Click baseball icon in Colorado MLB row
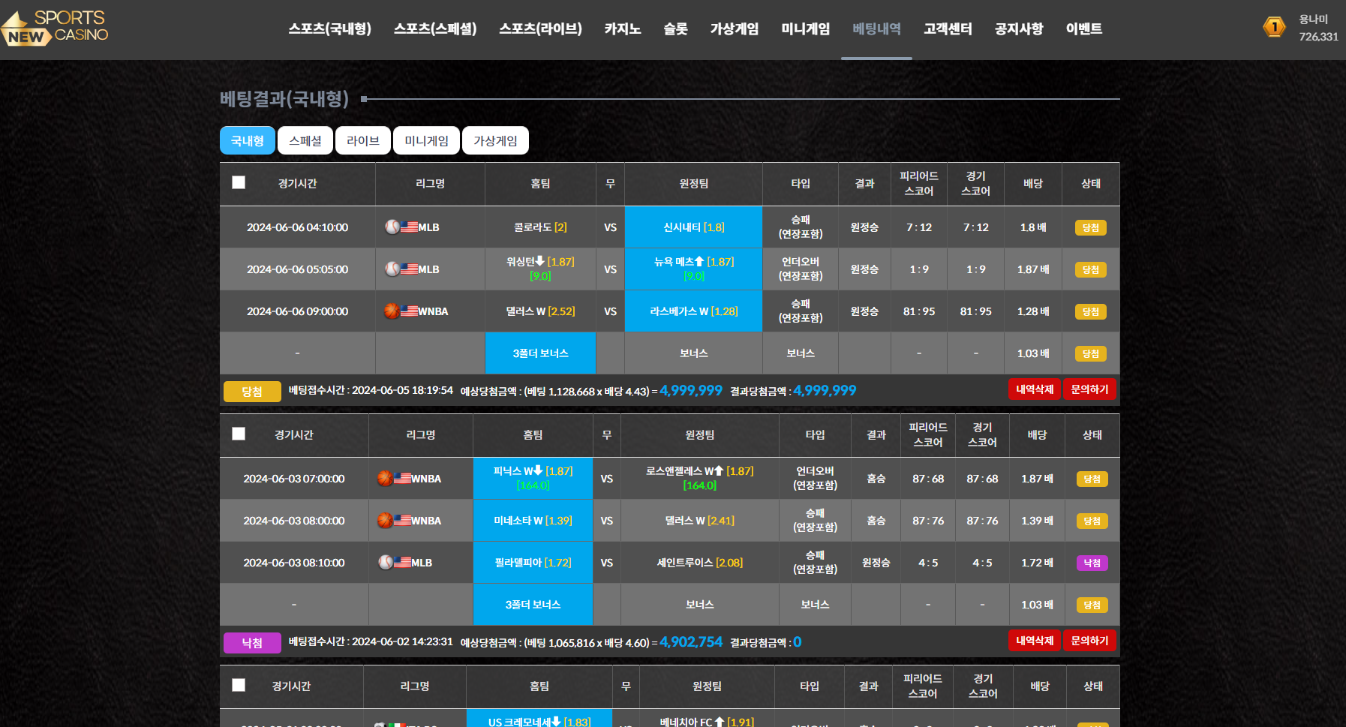This screenshot has width=1346, height=727. 392,227
